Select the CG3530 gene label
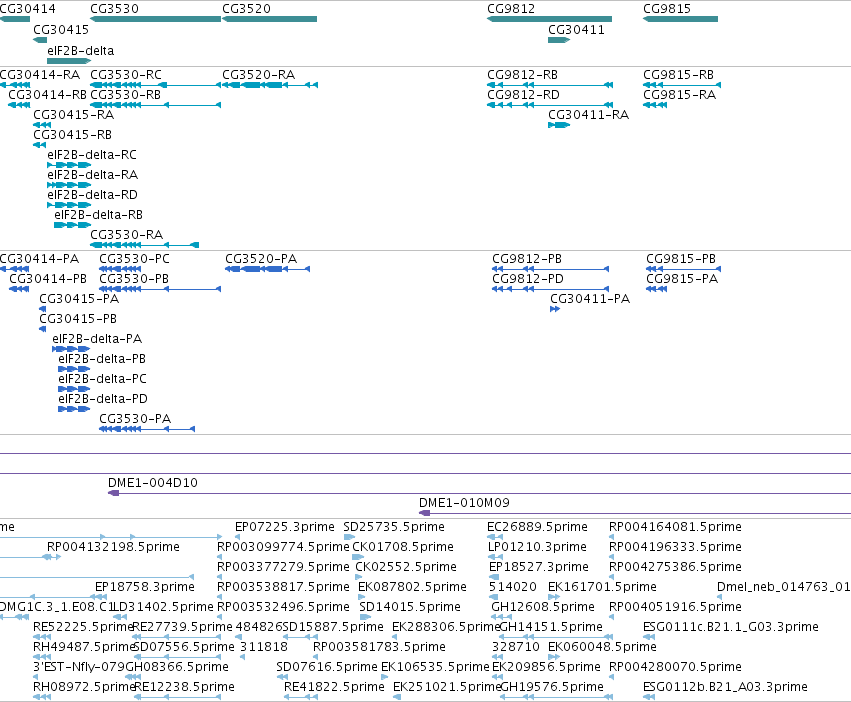Screen dimensions: 851x702 coord(115,9)
